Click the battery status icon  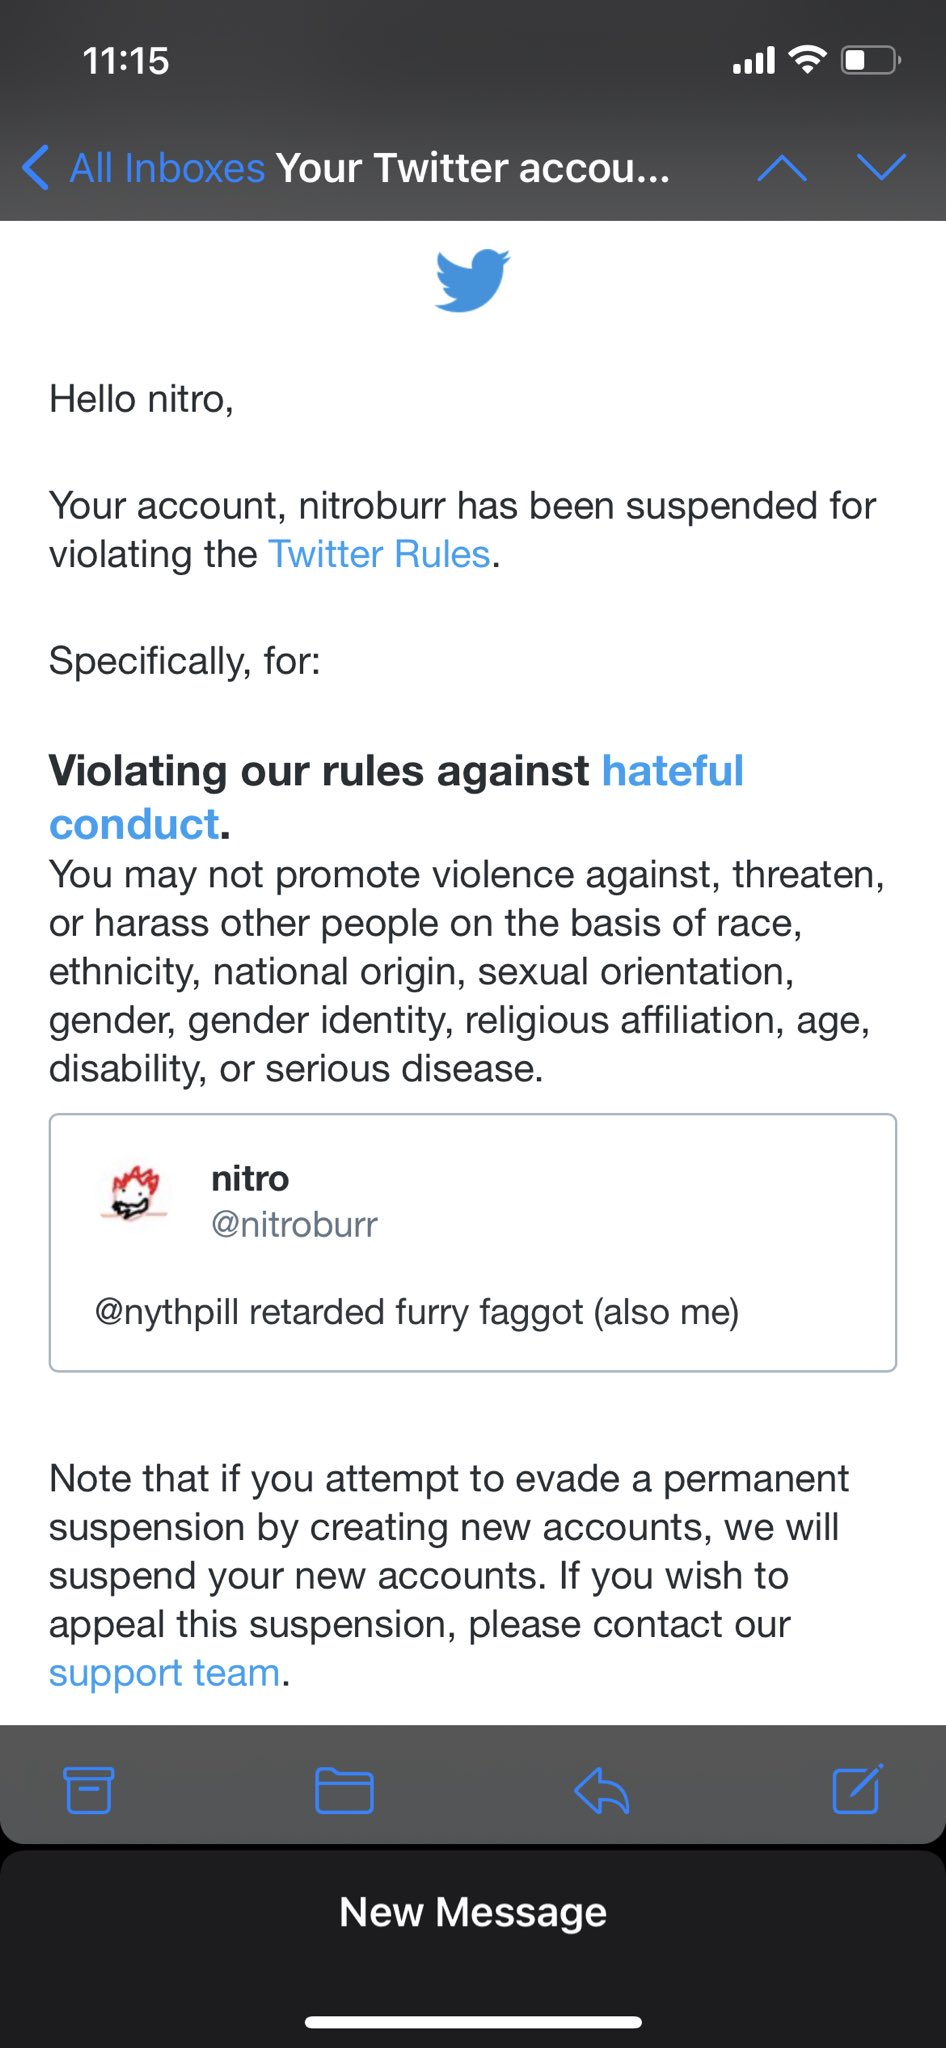pos(871,60)
